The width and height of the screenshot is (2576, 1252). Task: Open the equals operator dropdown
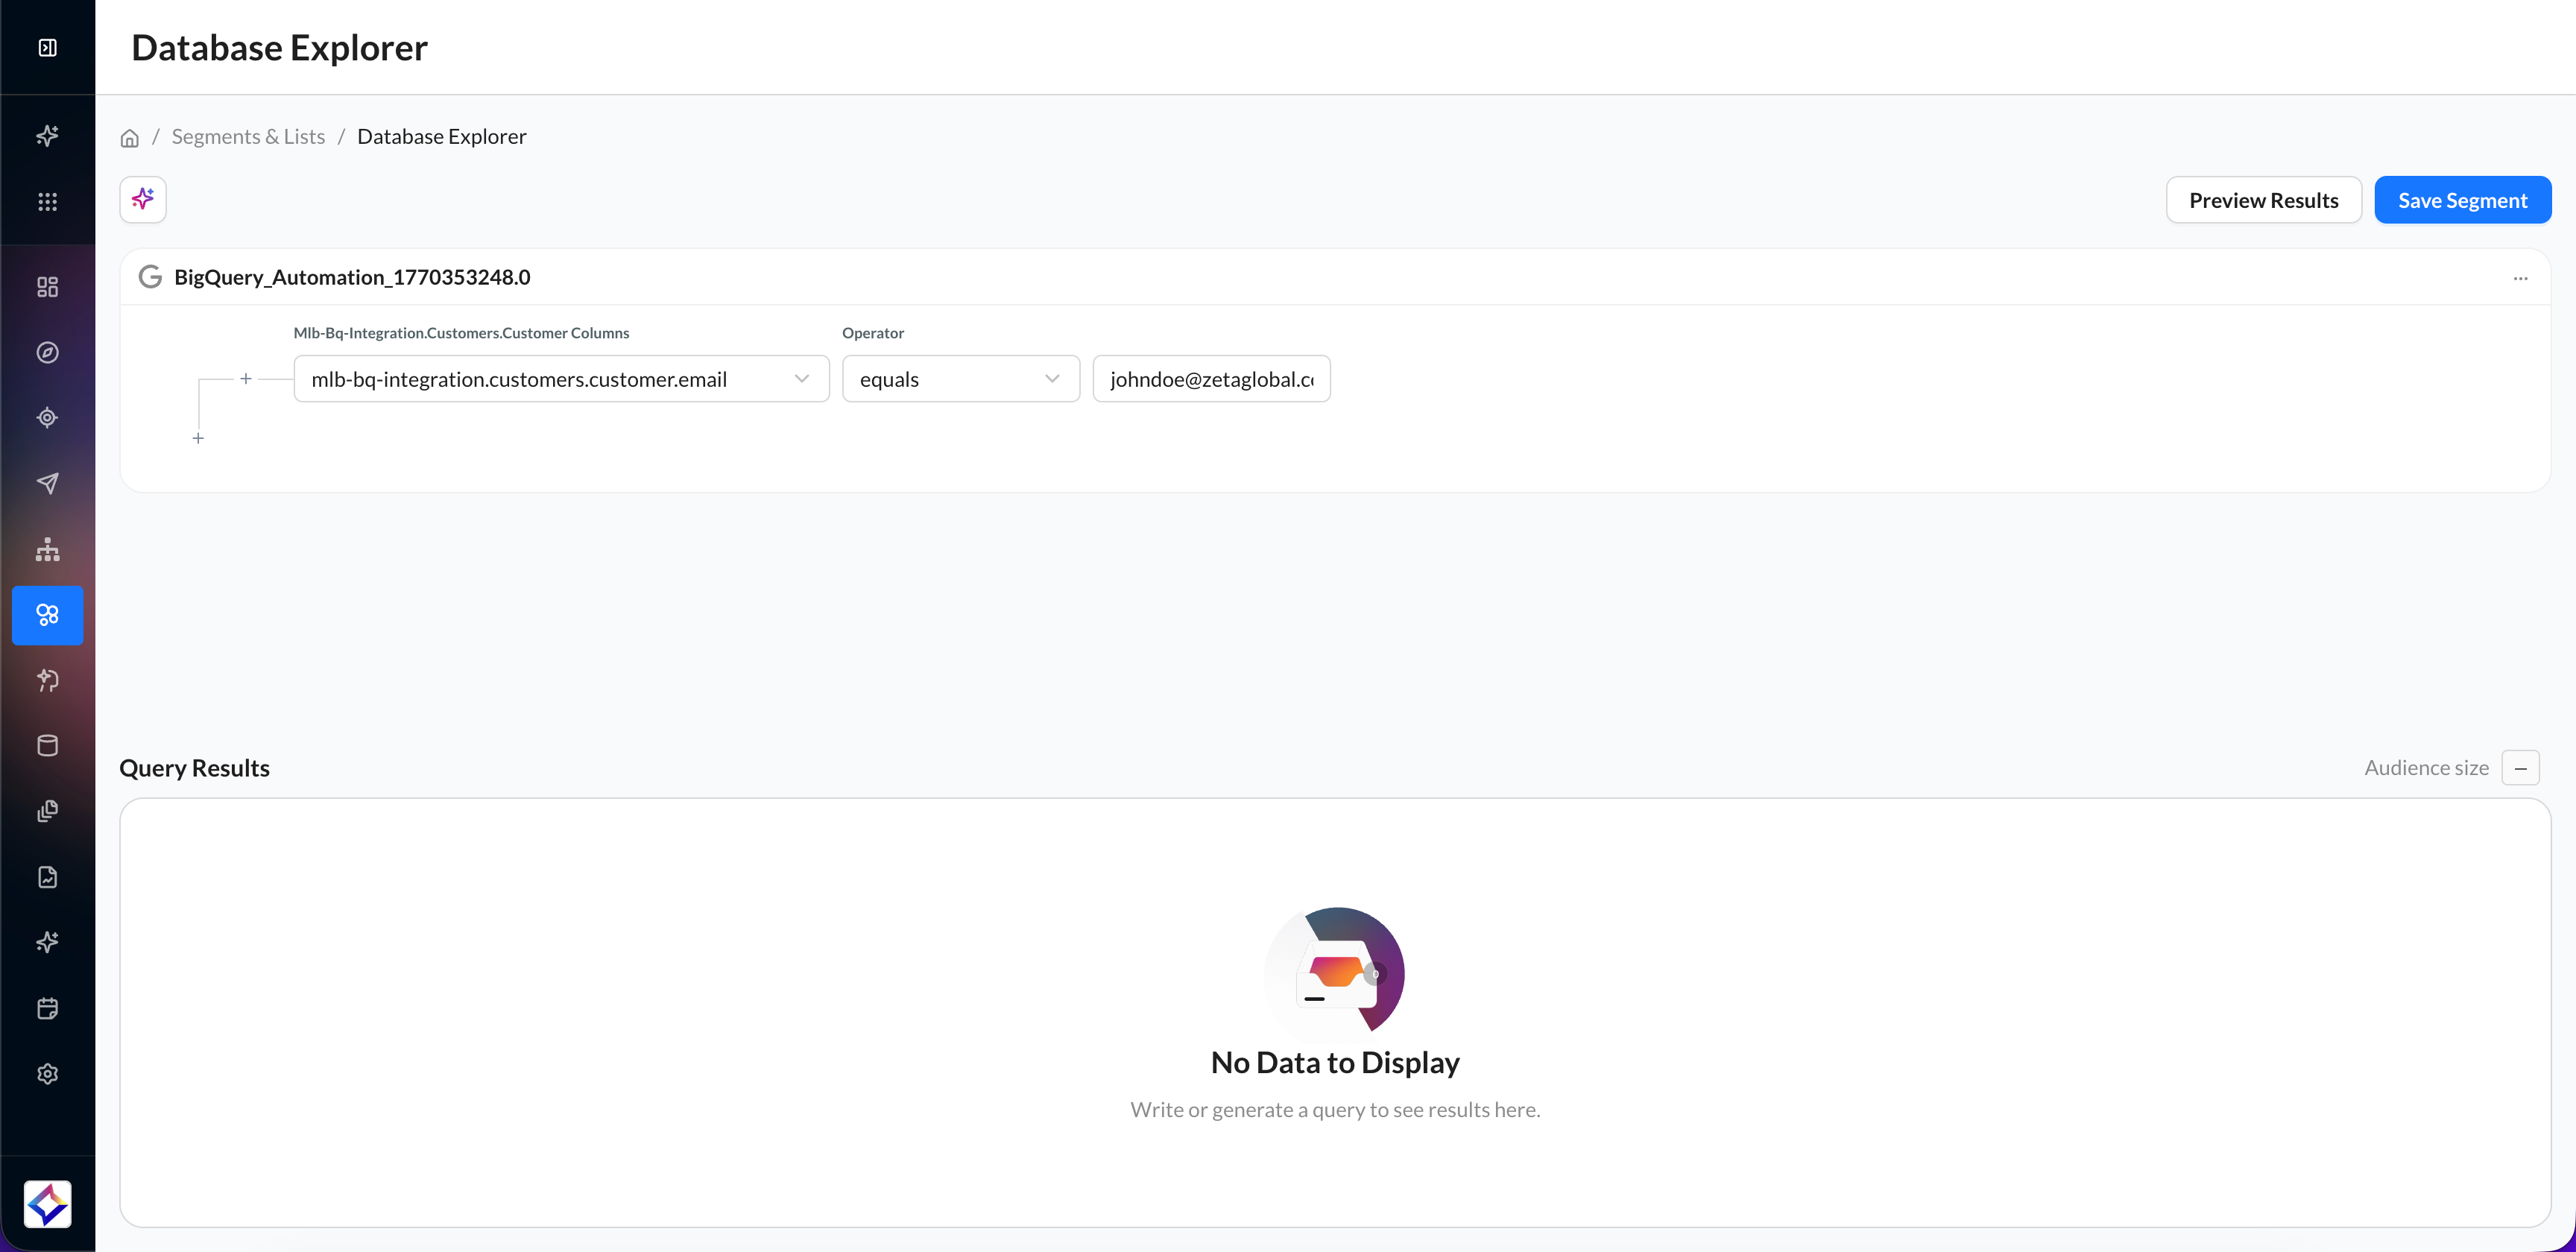point(960,379)
